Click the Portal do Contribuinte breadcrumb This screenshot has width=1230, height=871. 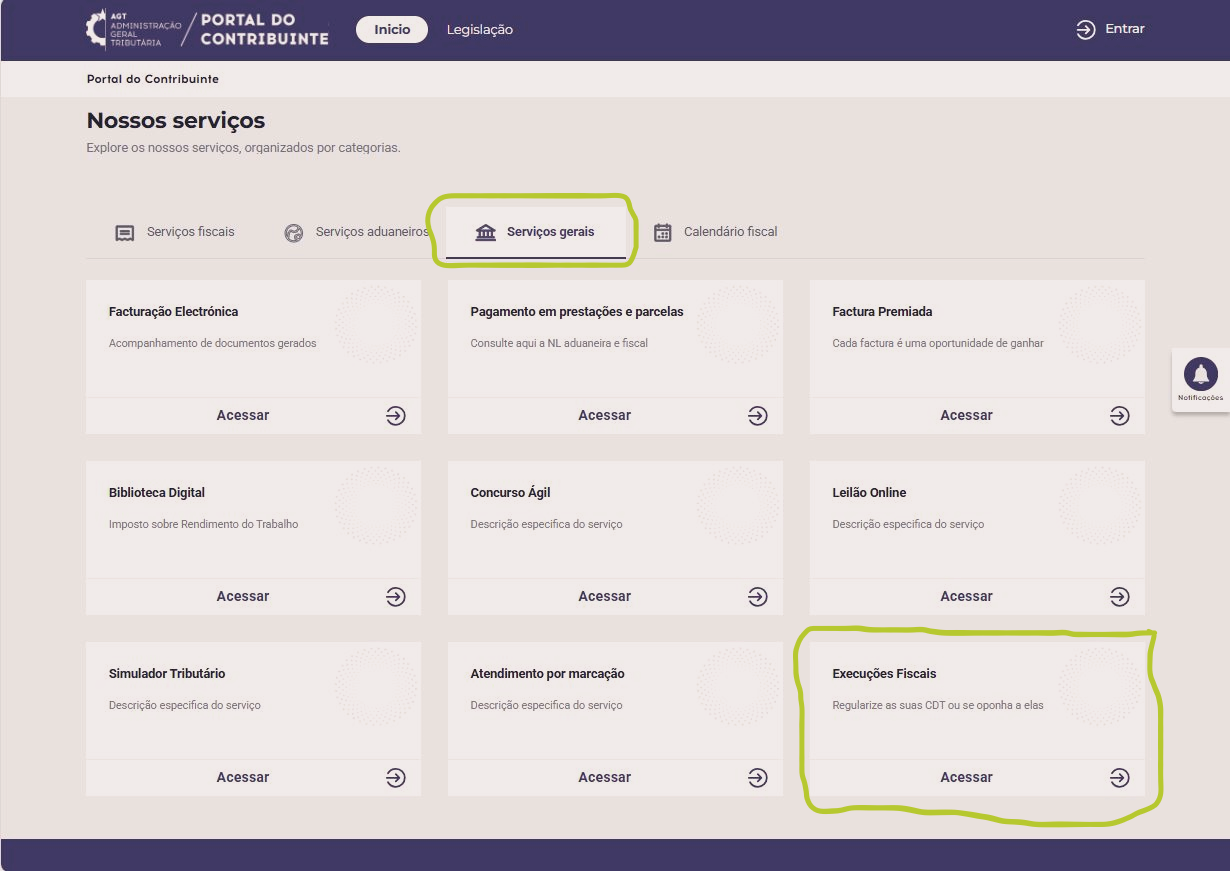pos(152,79)
